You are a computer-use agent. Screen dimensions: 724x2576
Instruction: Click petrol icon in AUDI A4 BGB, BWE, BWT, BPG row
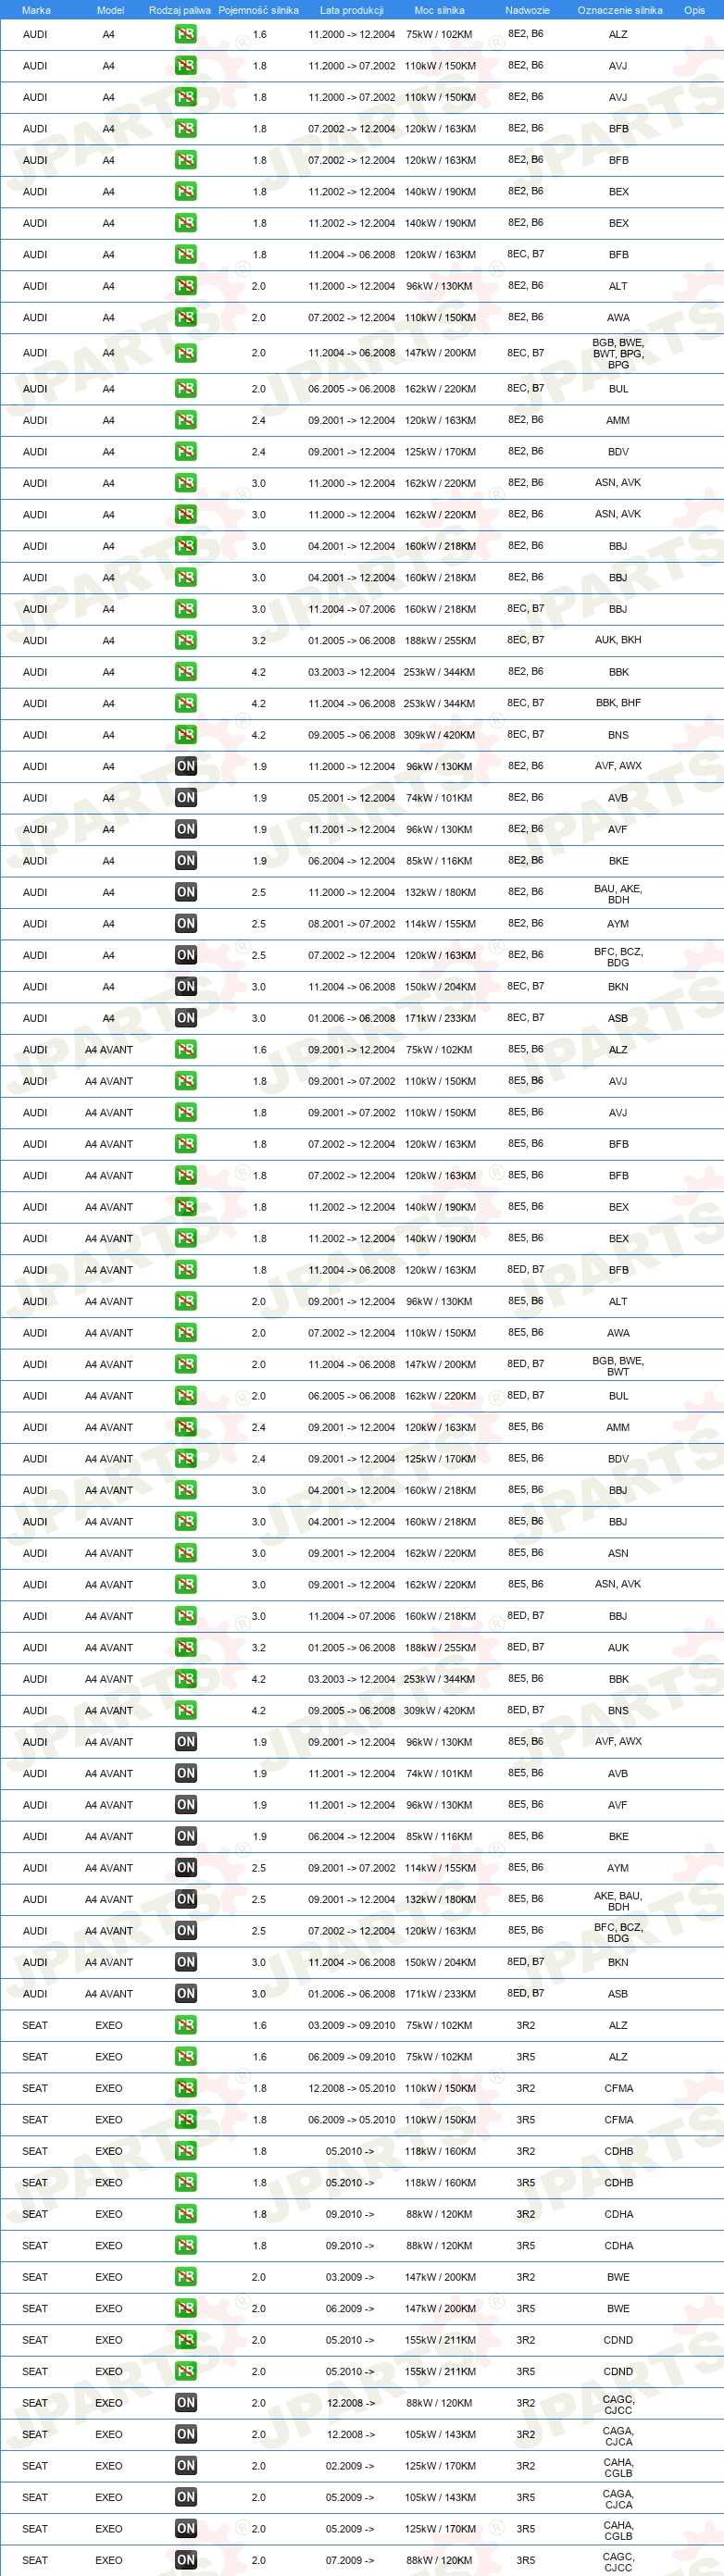[x=186, y=353]
